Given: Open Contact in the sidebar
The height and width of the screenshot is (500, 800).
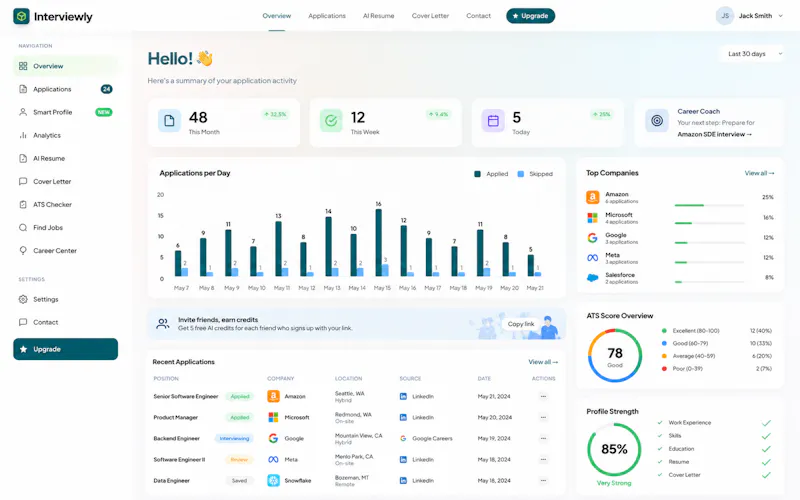Looking at the screenshot, I should click(x=65, y=322).
